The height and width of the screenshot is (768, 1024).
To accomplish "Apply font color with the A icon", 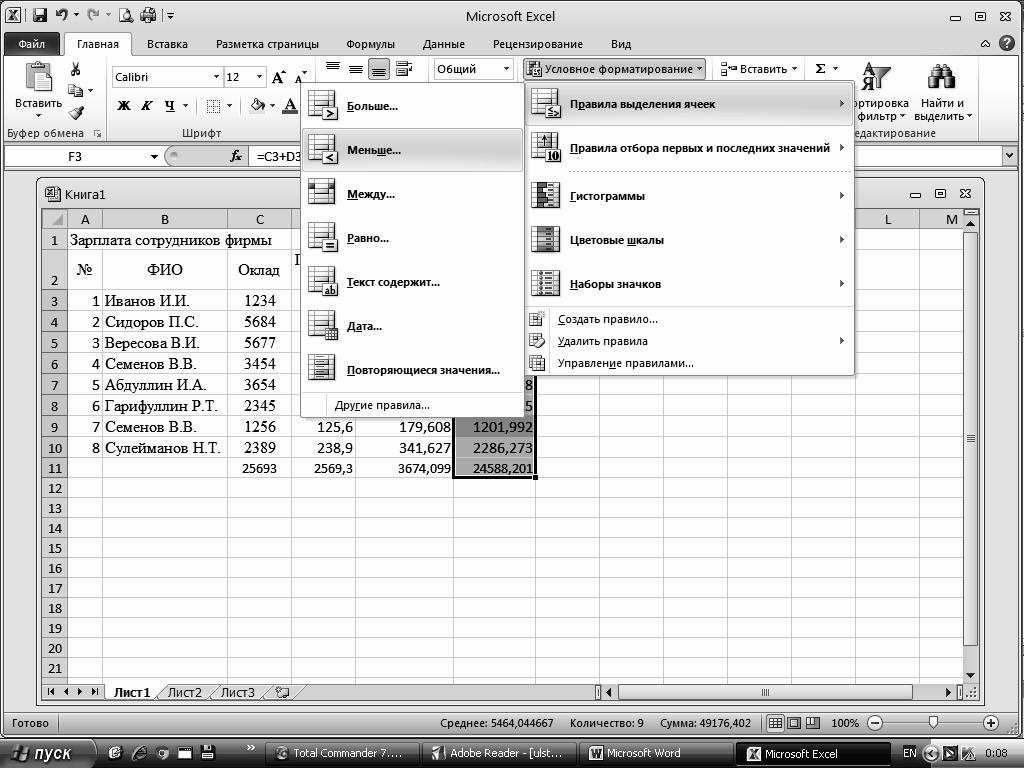I will tap(290, 105).
